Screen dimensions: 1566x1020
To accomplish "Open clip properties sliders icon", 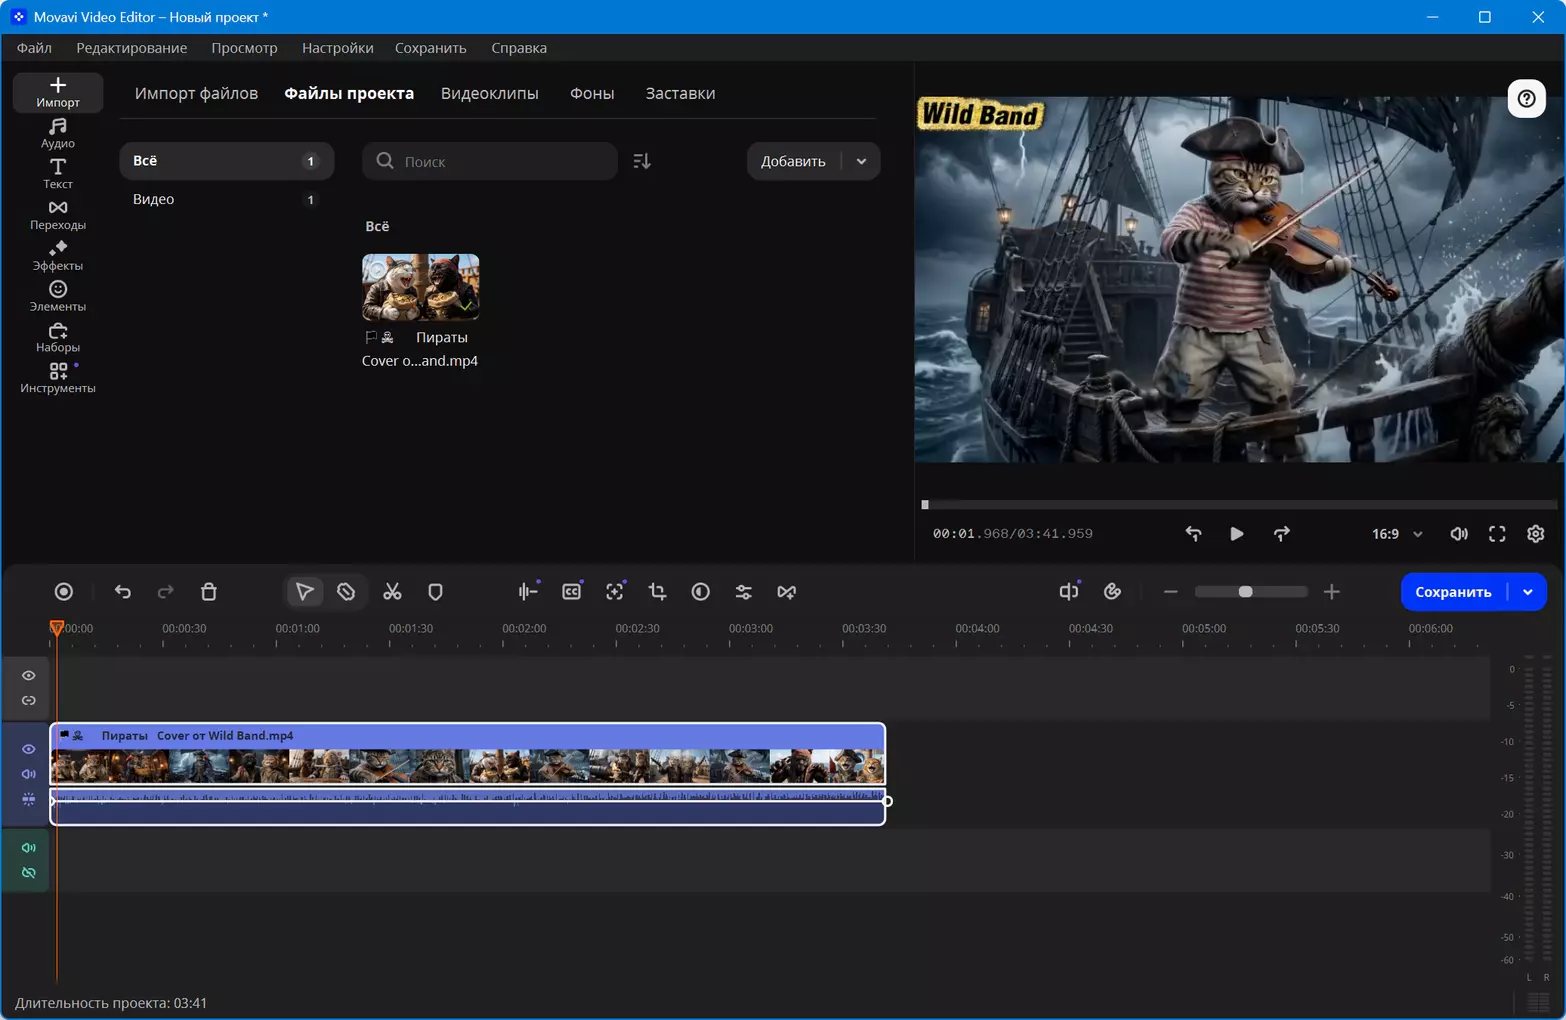I will pos(743,592).
